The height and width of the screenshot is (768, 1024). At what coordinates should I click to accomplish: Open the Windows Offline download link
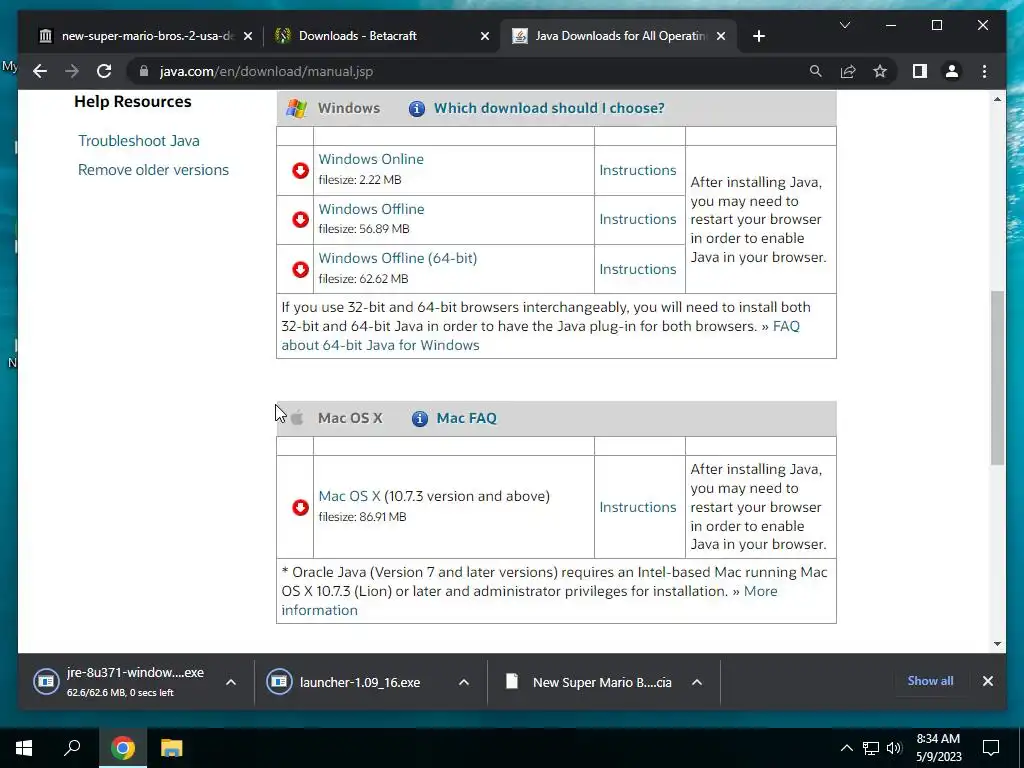pyautogui.click(x=371, y=209)
